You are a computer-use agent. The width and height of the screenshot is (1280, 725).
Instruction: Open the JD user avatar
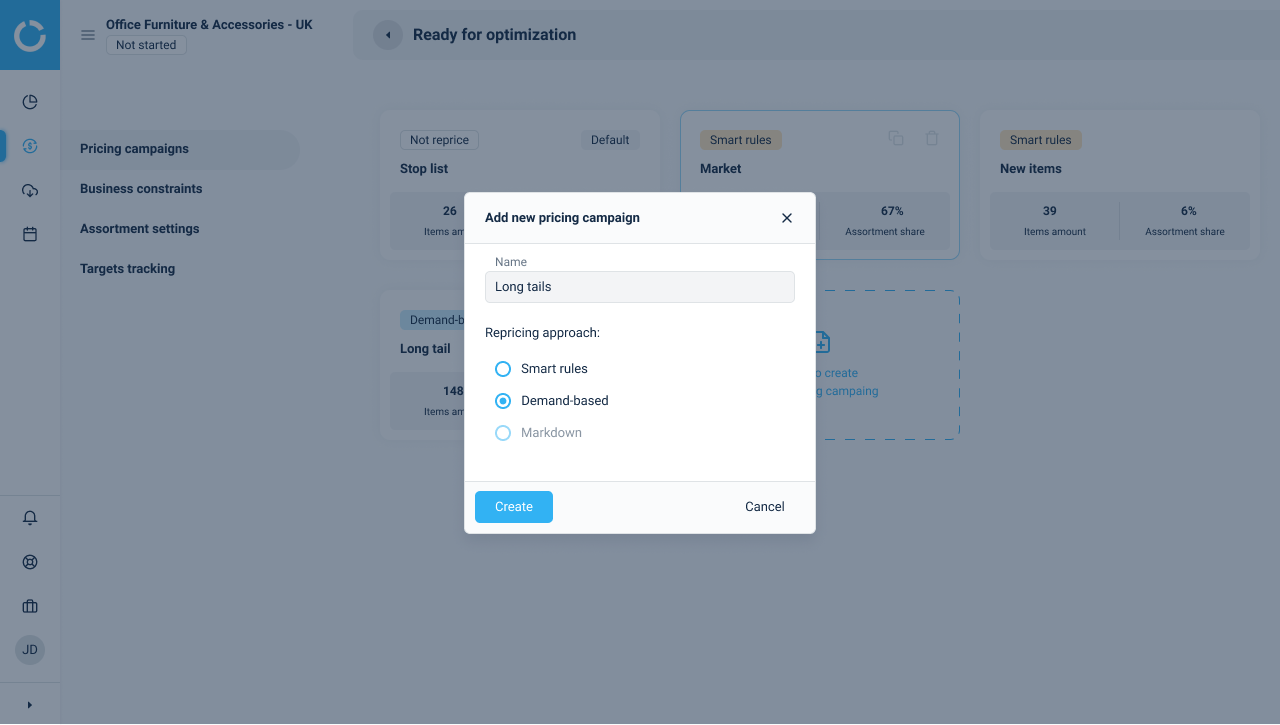coord(30,650)
